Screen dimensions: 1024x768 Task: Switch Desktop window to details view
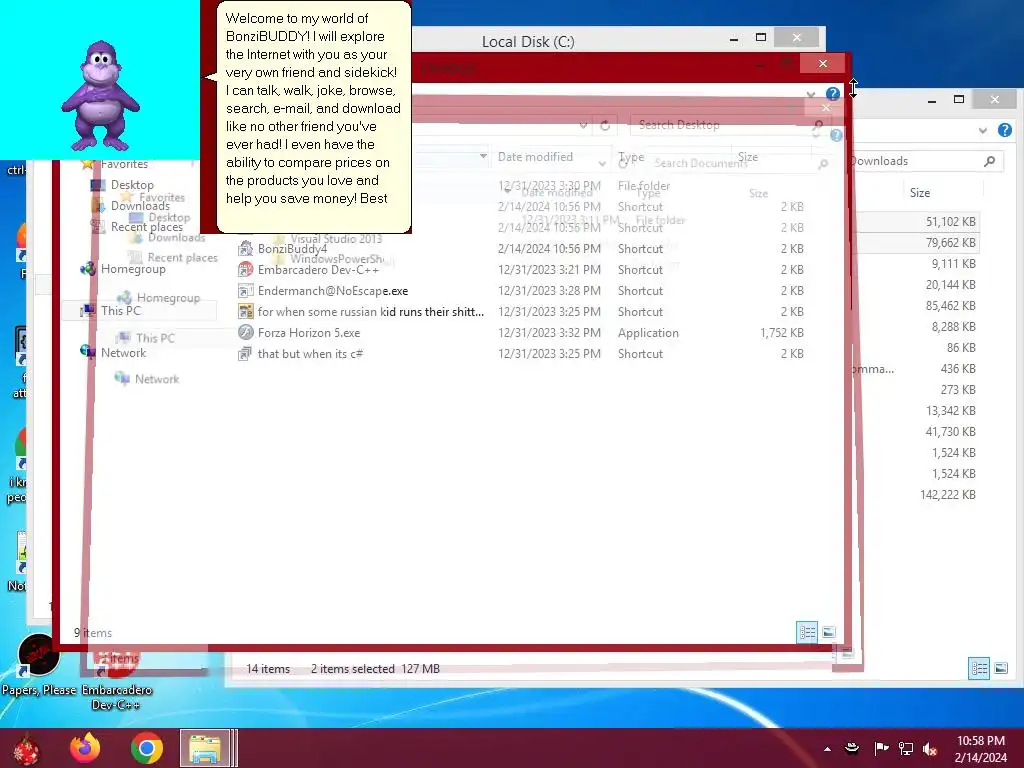click(807, 632)
